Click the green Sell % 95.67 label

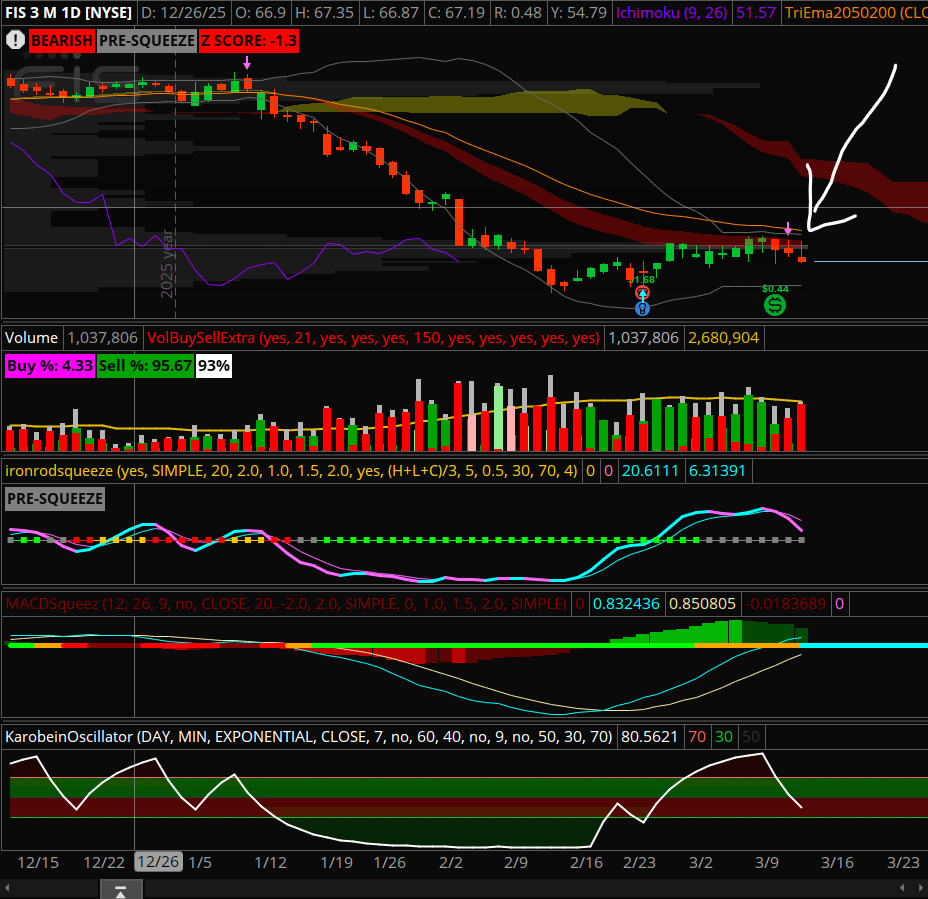(x=145, y=366)
